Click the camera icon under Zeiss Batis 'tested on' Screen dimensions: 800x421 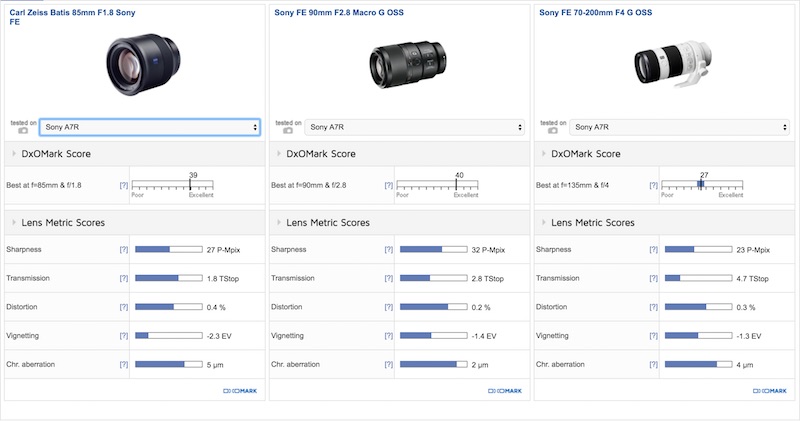click(x=23, y=131)
